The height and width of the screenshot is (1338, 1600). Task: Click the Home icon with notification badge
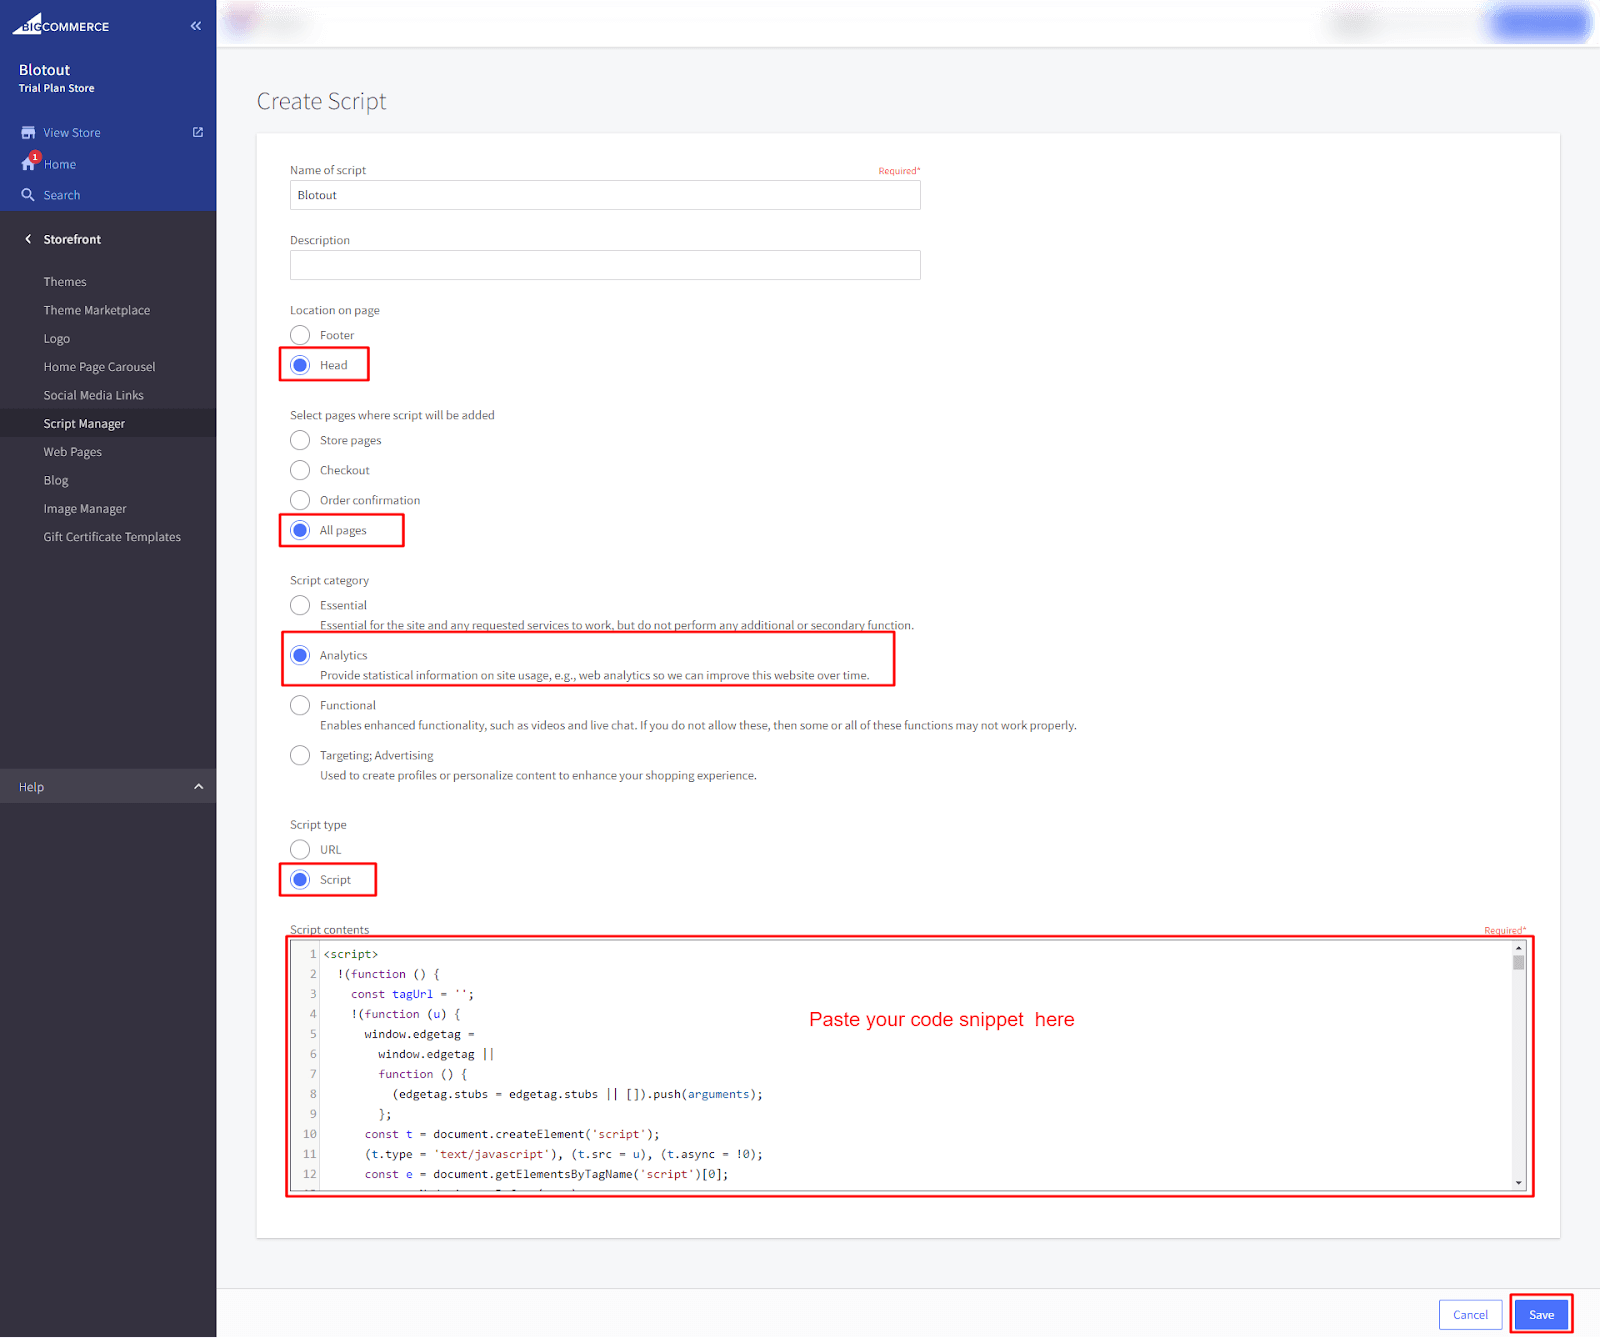[x=29, y=163]
